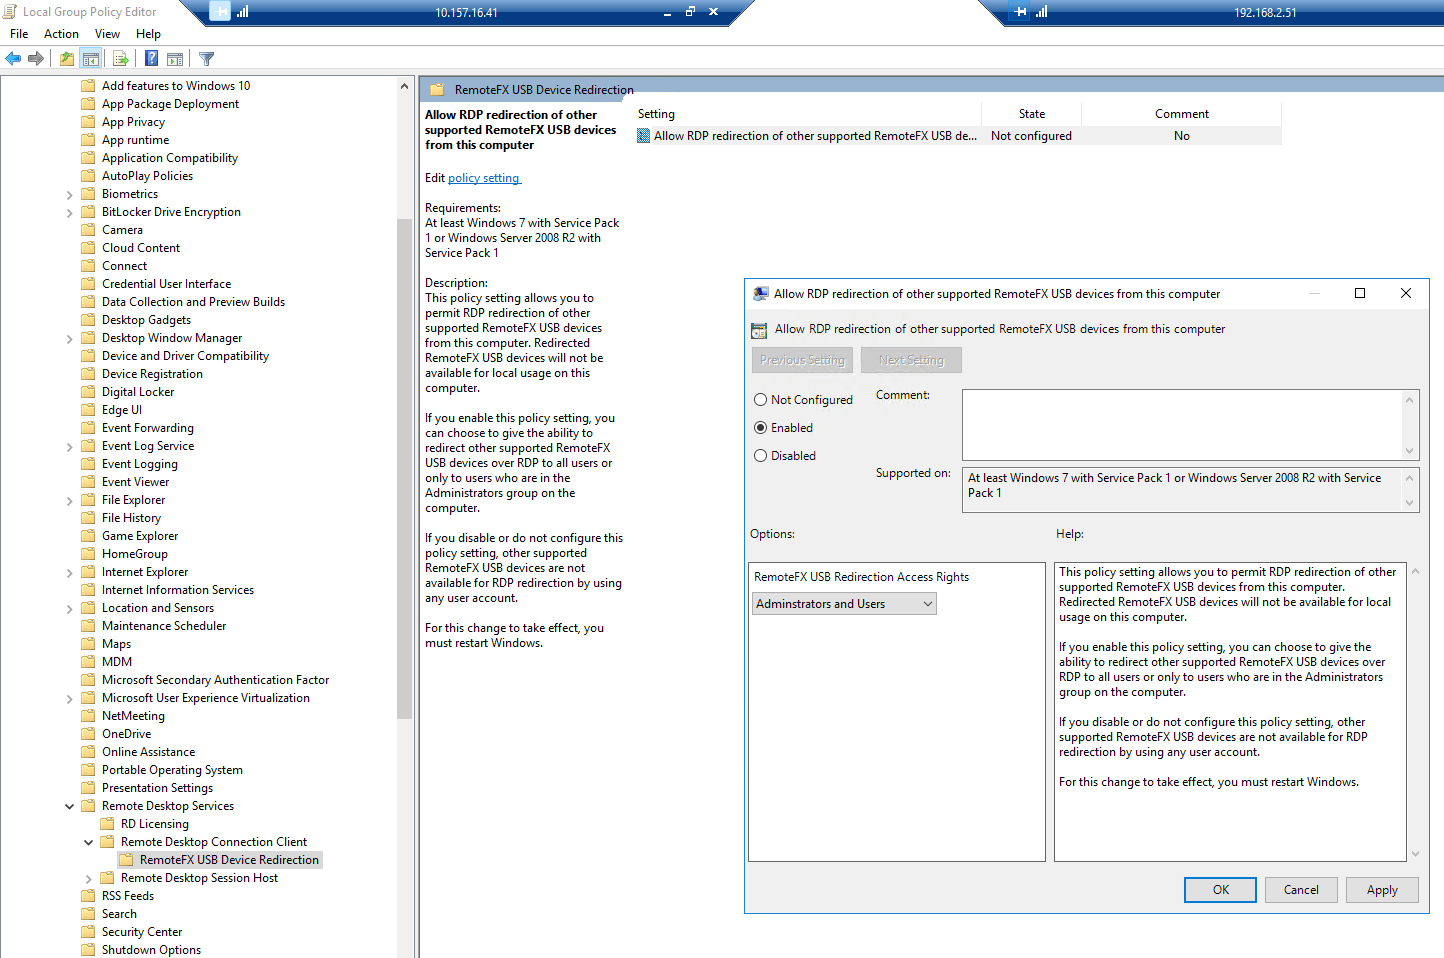Click the Maps folder icon
The width and height of the screenshot is (1444, 958).
(88, 644)
